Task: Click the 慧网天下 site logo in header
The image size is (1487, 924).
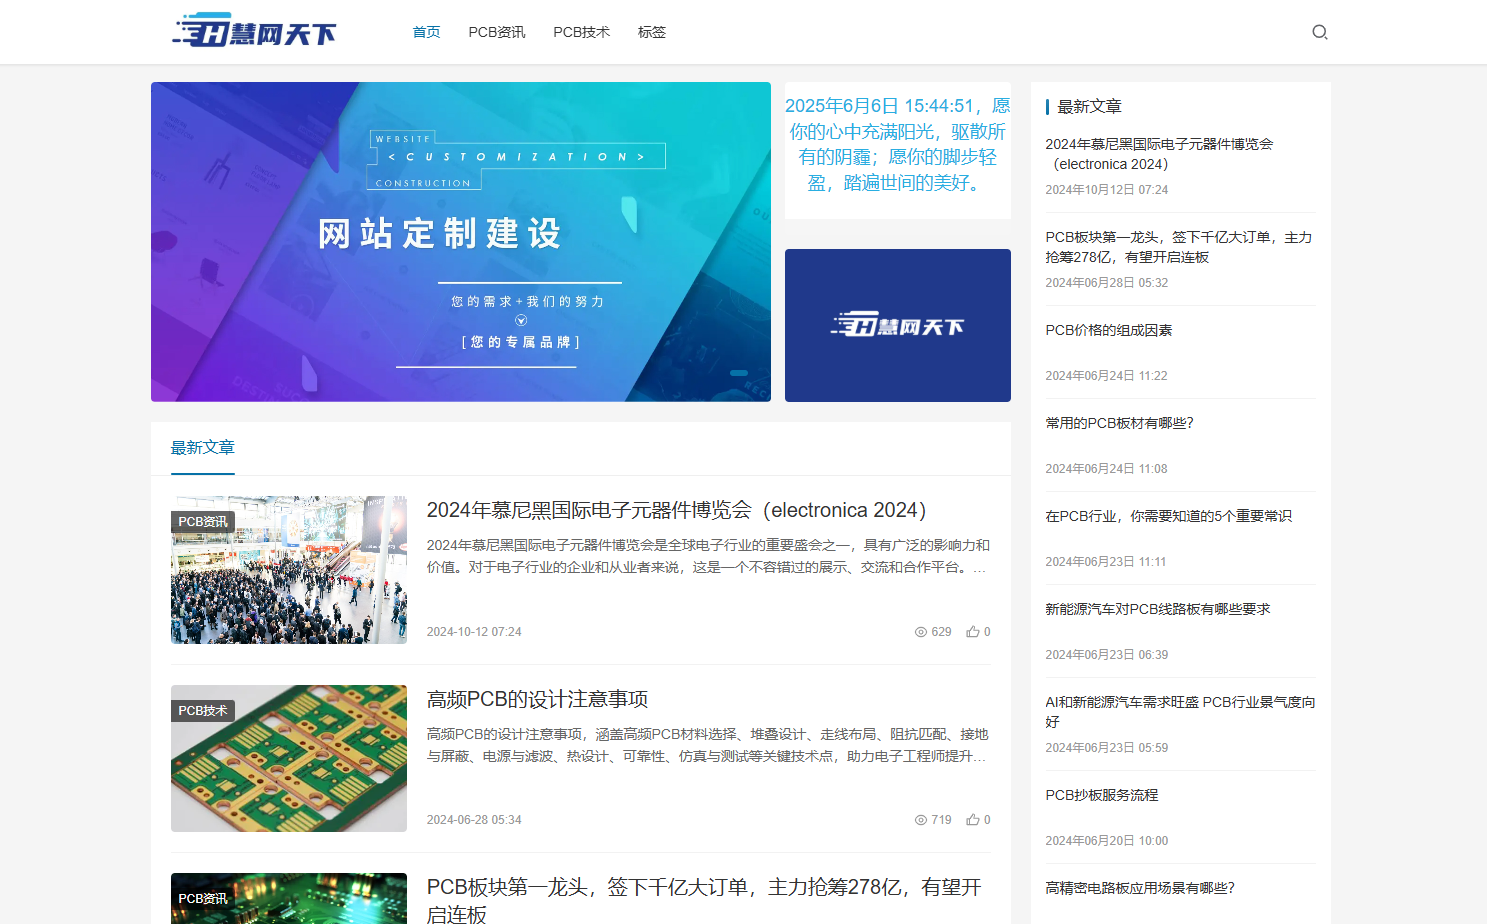Action: (254, 31)
